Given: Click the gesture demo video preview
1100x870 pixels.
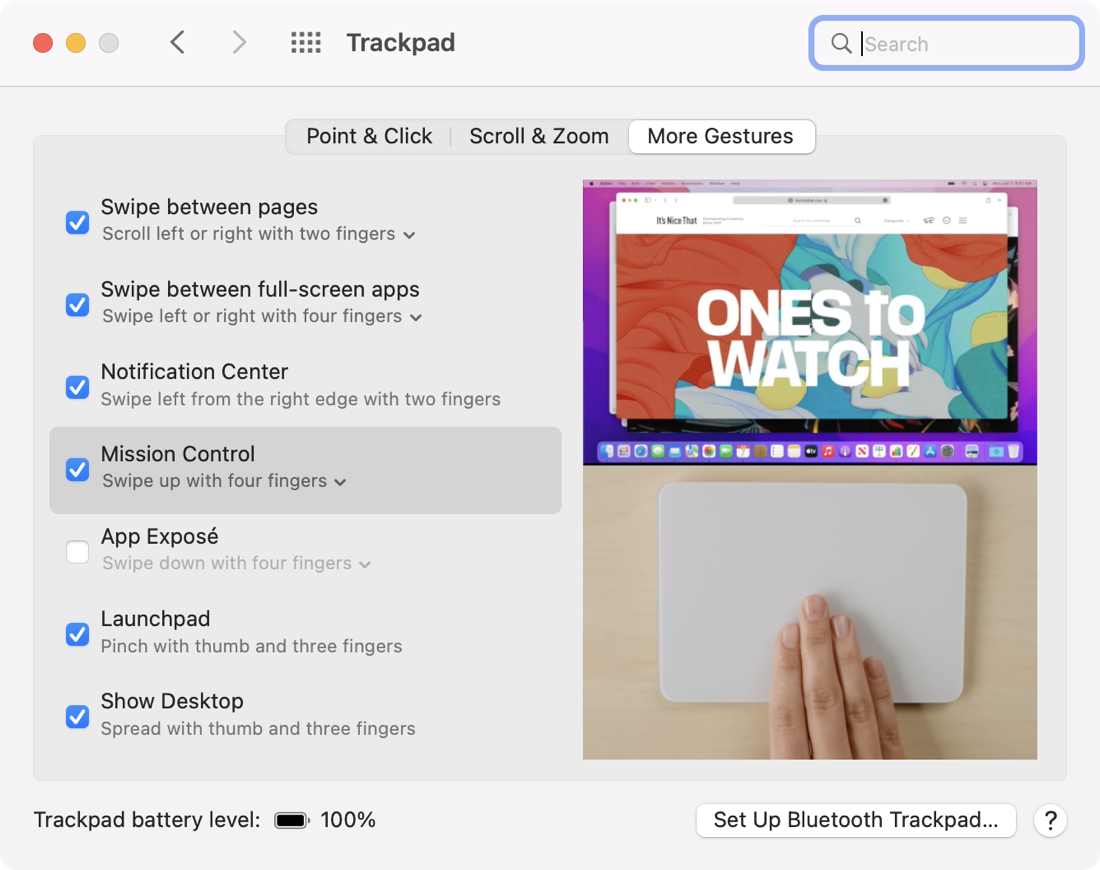Looking at the screenshot, I should 809,470.
